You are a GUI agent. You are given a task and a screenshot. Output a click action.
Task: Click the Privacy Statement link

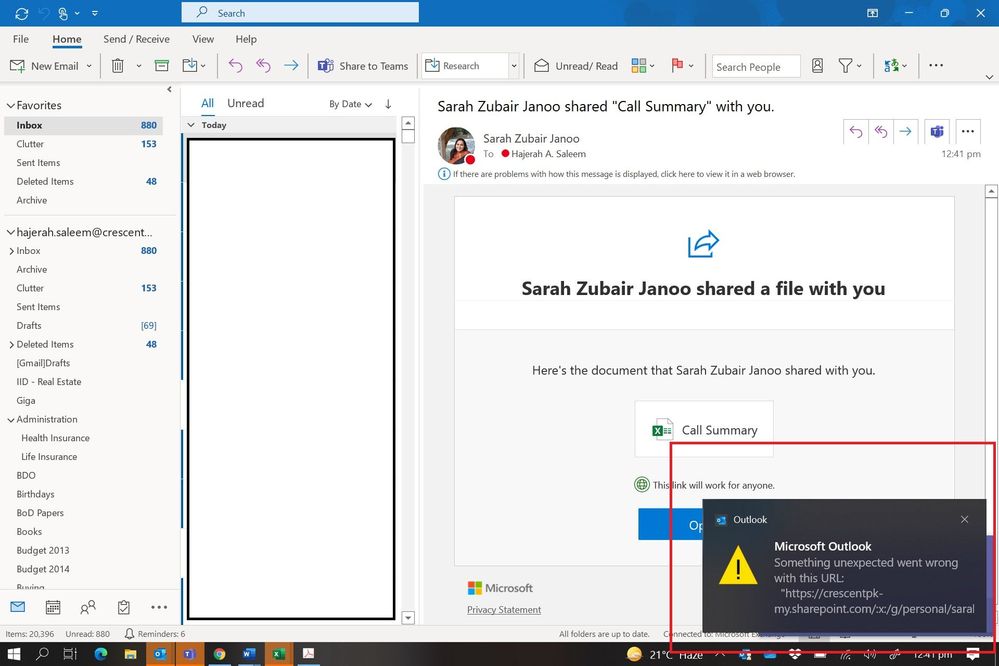click(504, 610)
